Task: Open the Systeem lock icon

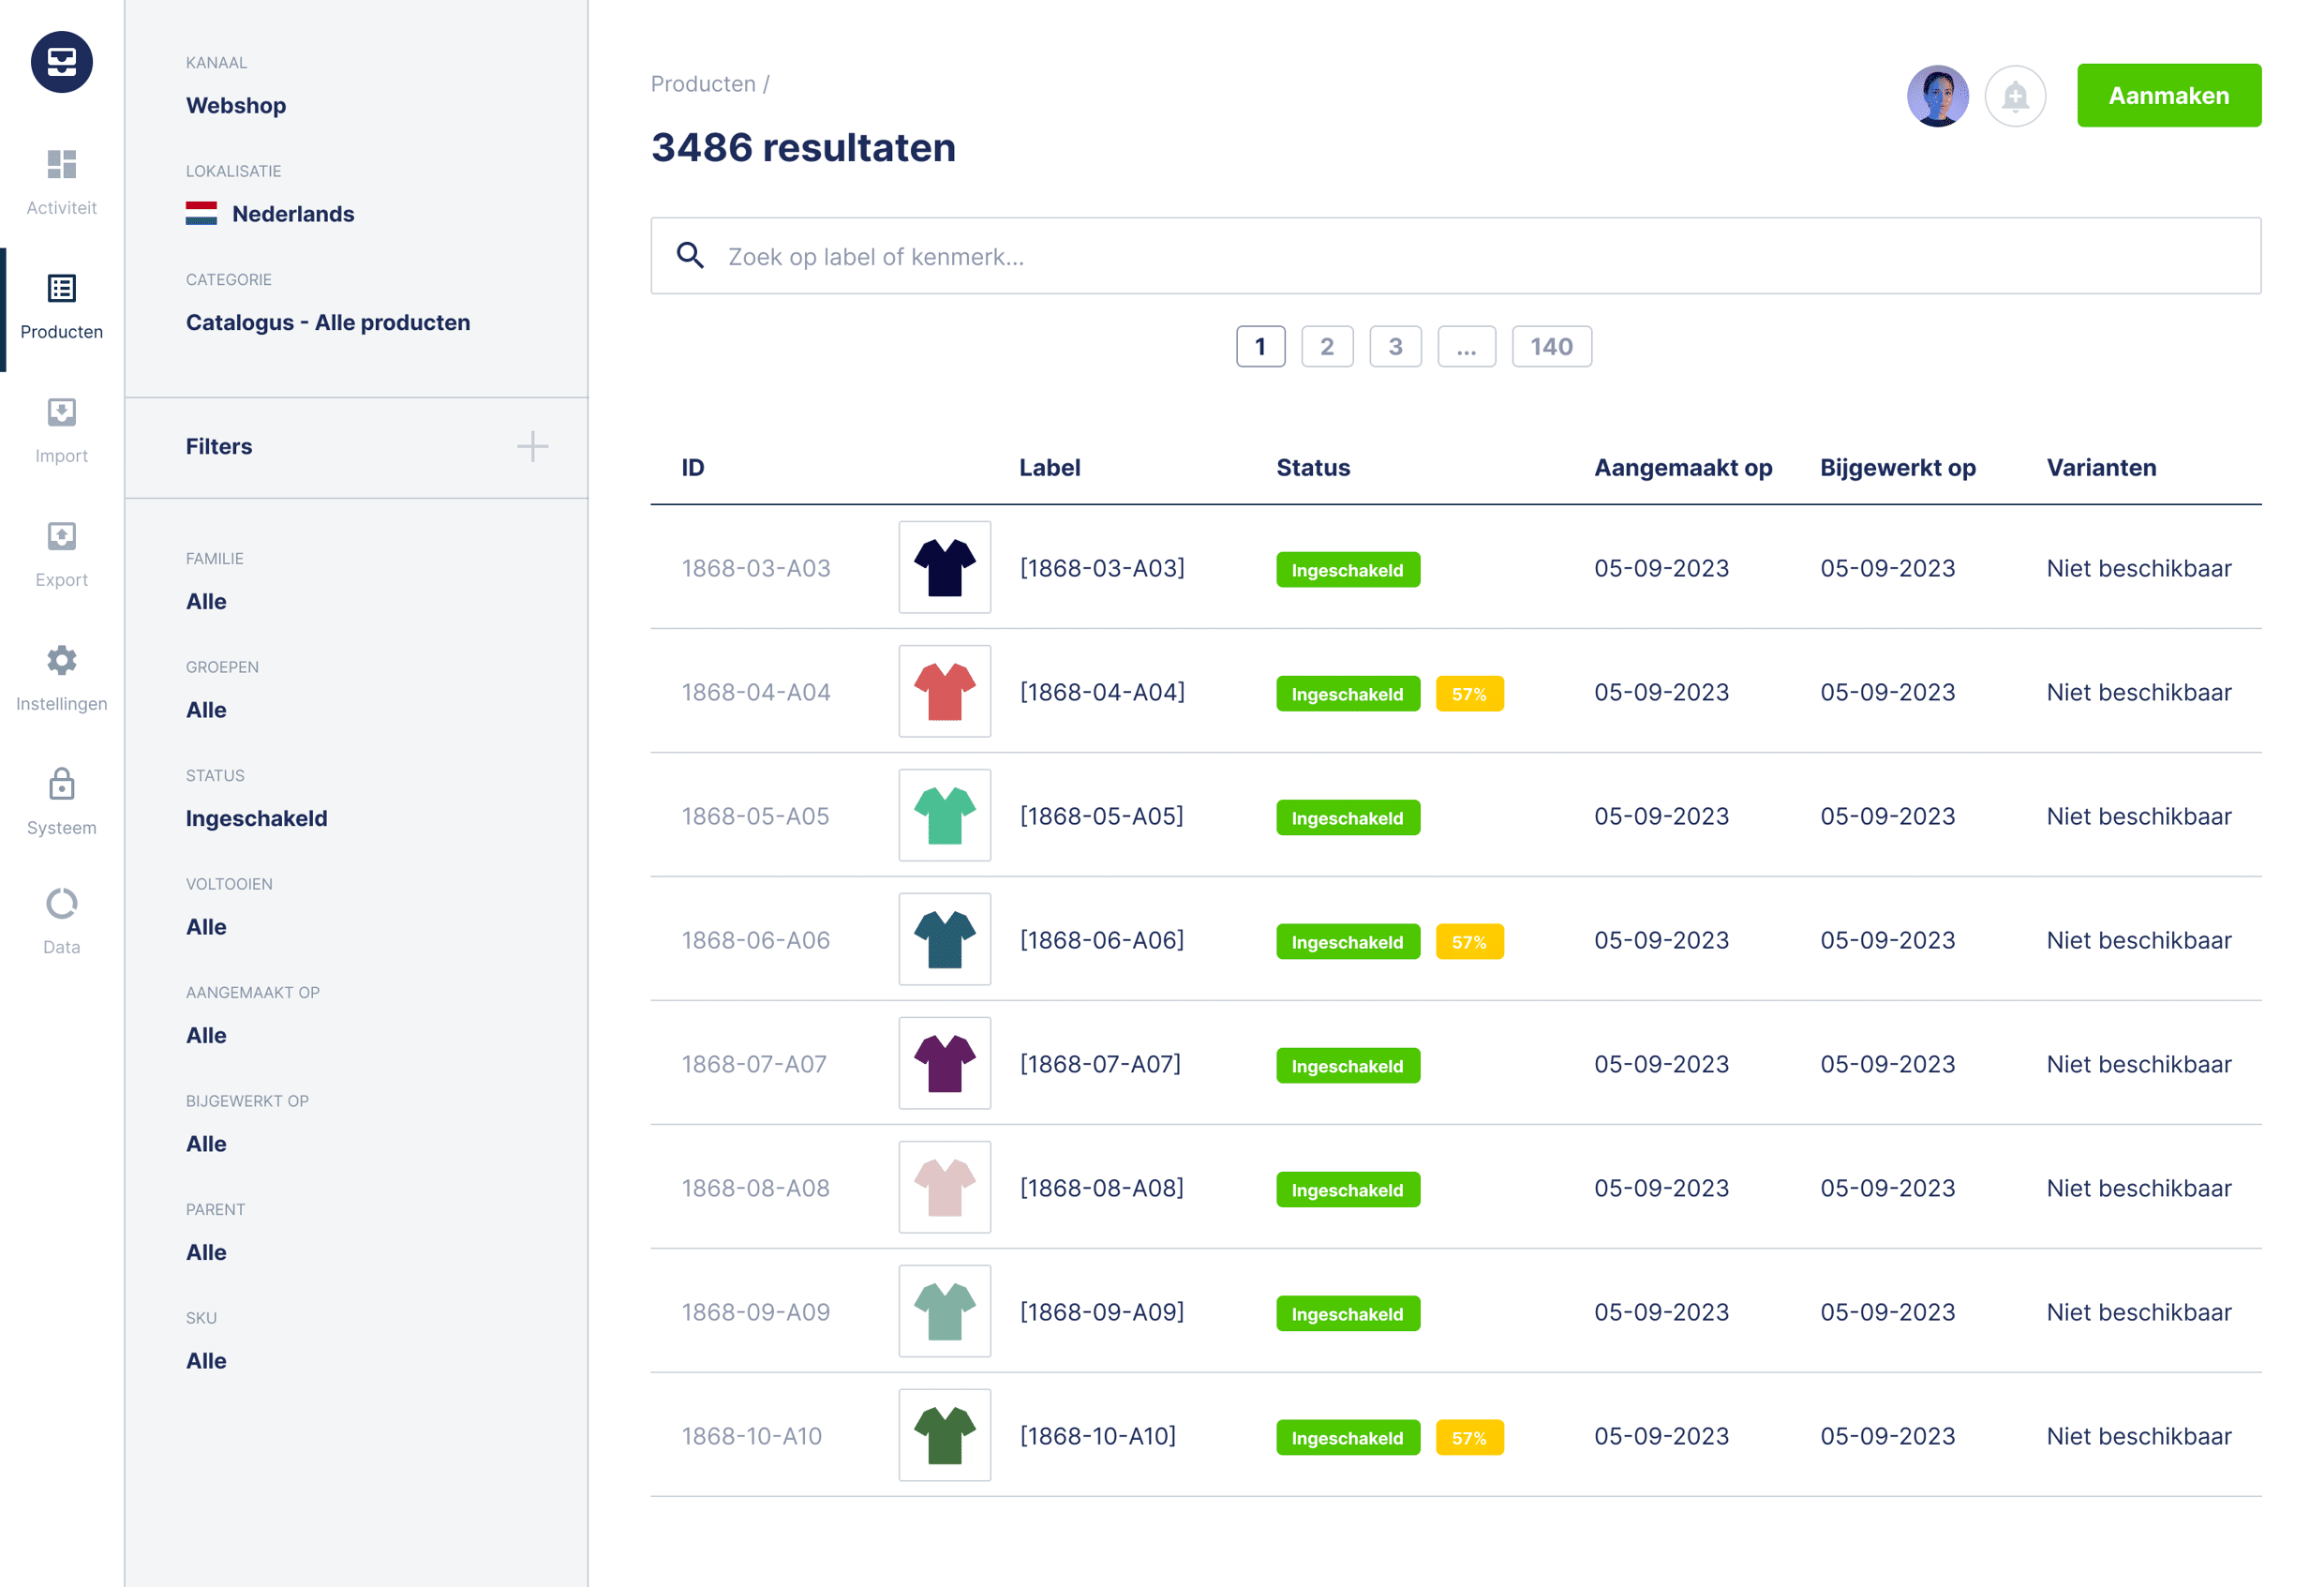Action: 61,784
